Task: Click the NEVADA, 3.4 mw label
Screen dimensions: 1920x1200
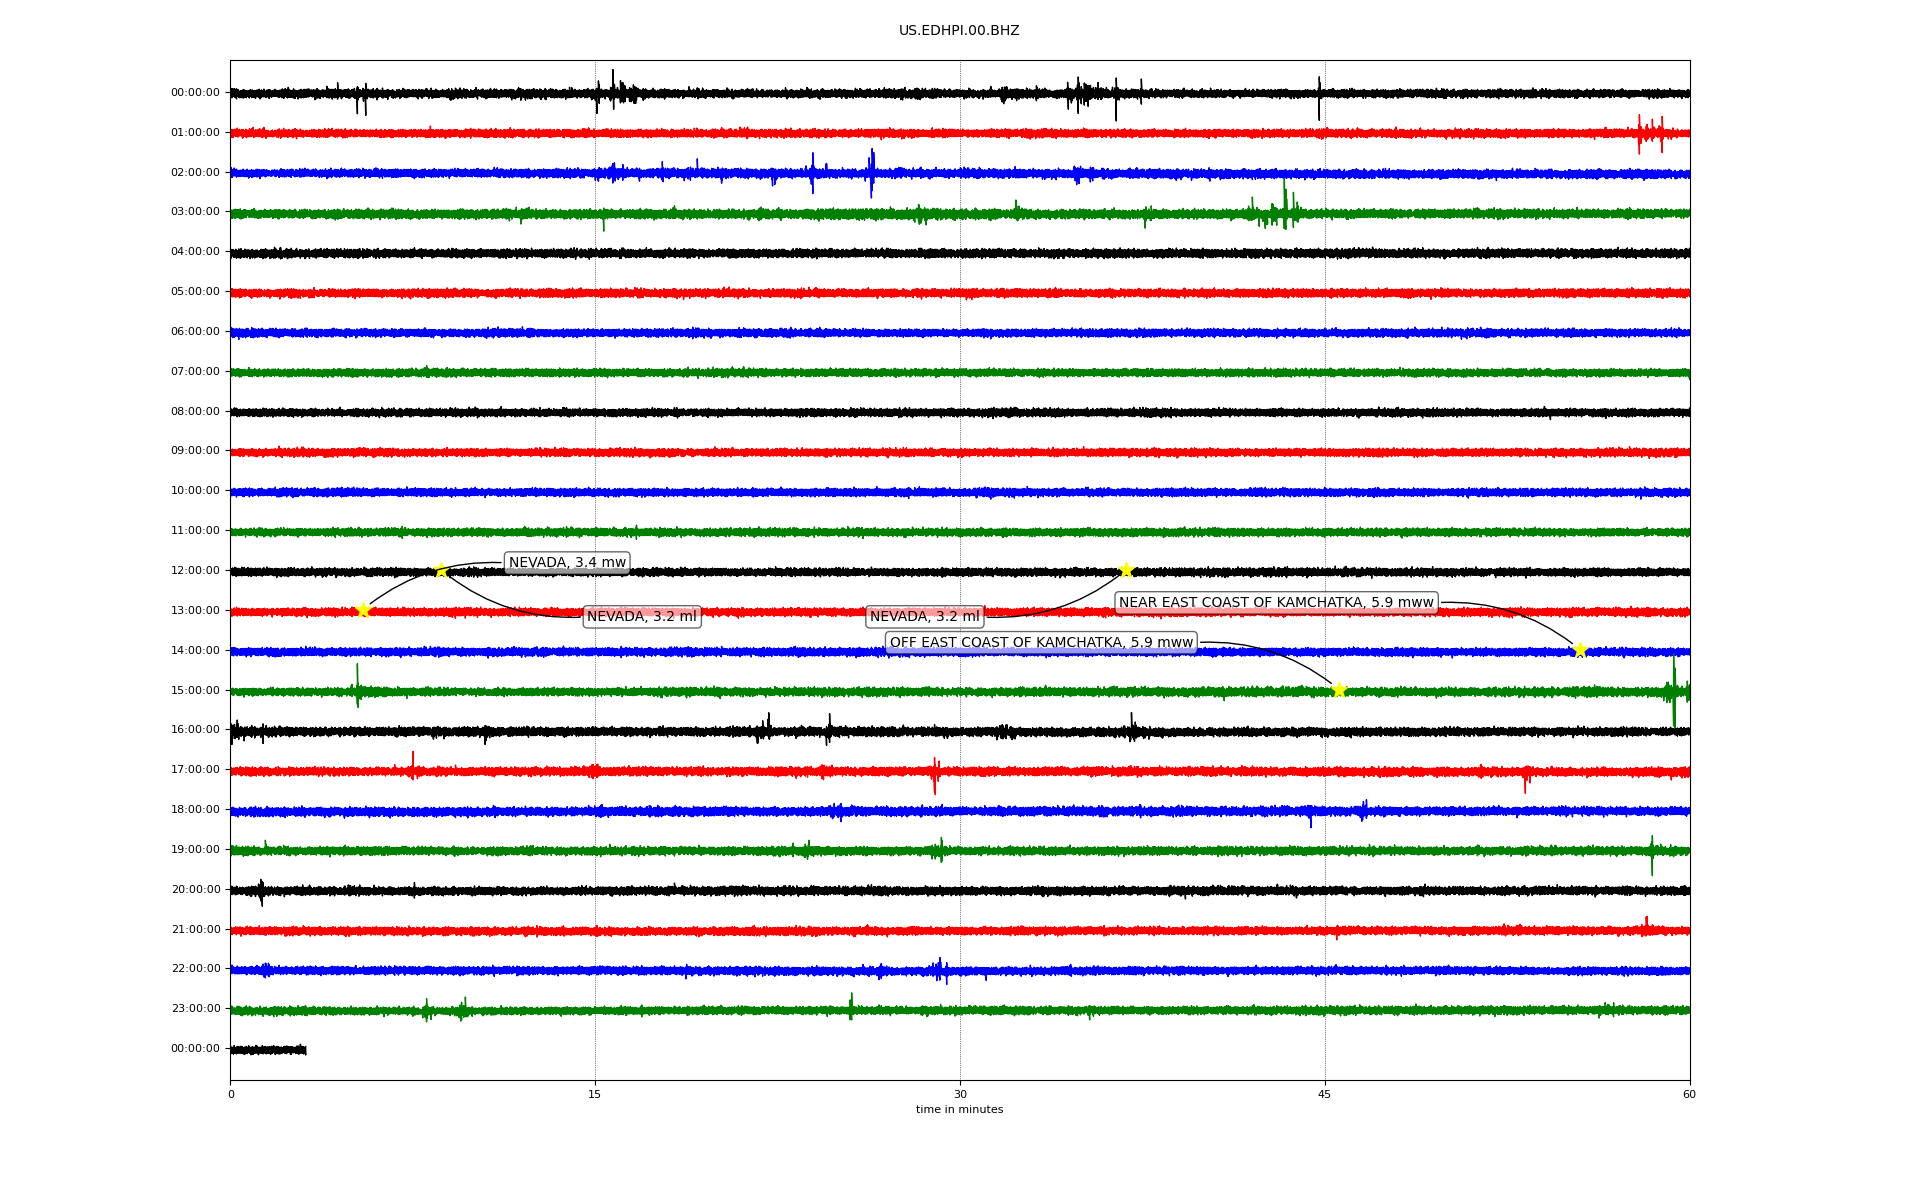Action: point(567,563)
